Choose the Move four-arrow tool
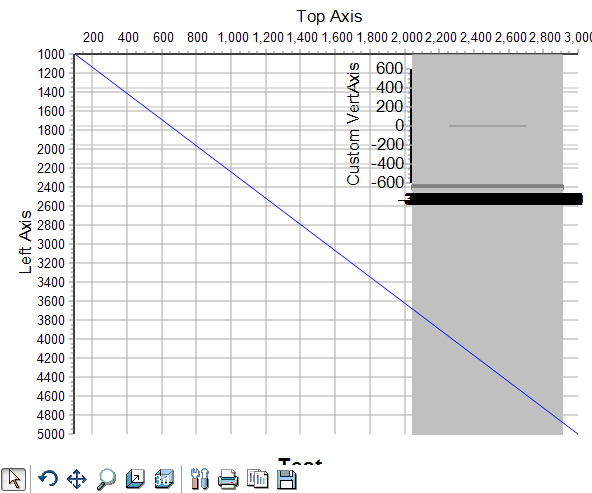This screenshot has width=592, height=493. (x=77, y=479)
